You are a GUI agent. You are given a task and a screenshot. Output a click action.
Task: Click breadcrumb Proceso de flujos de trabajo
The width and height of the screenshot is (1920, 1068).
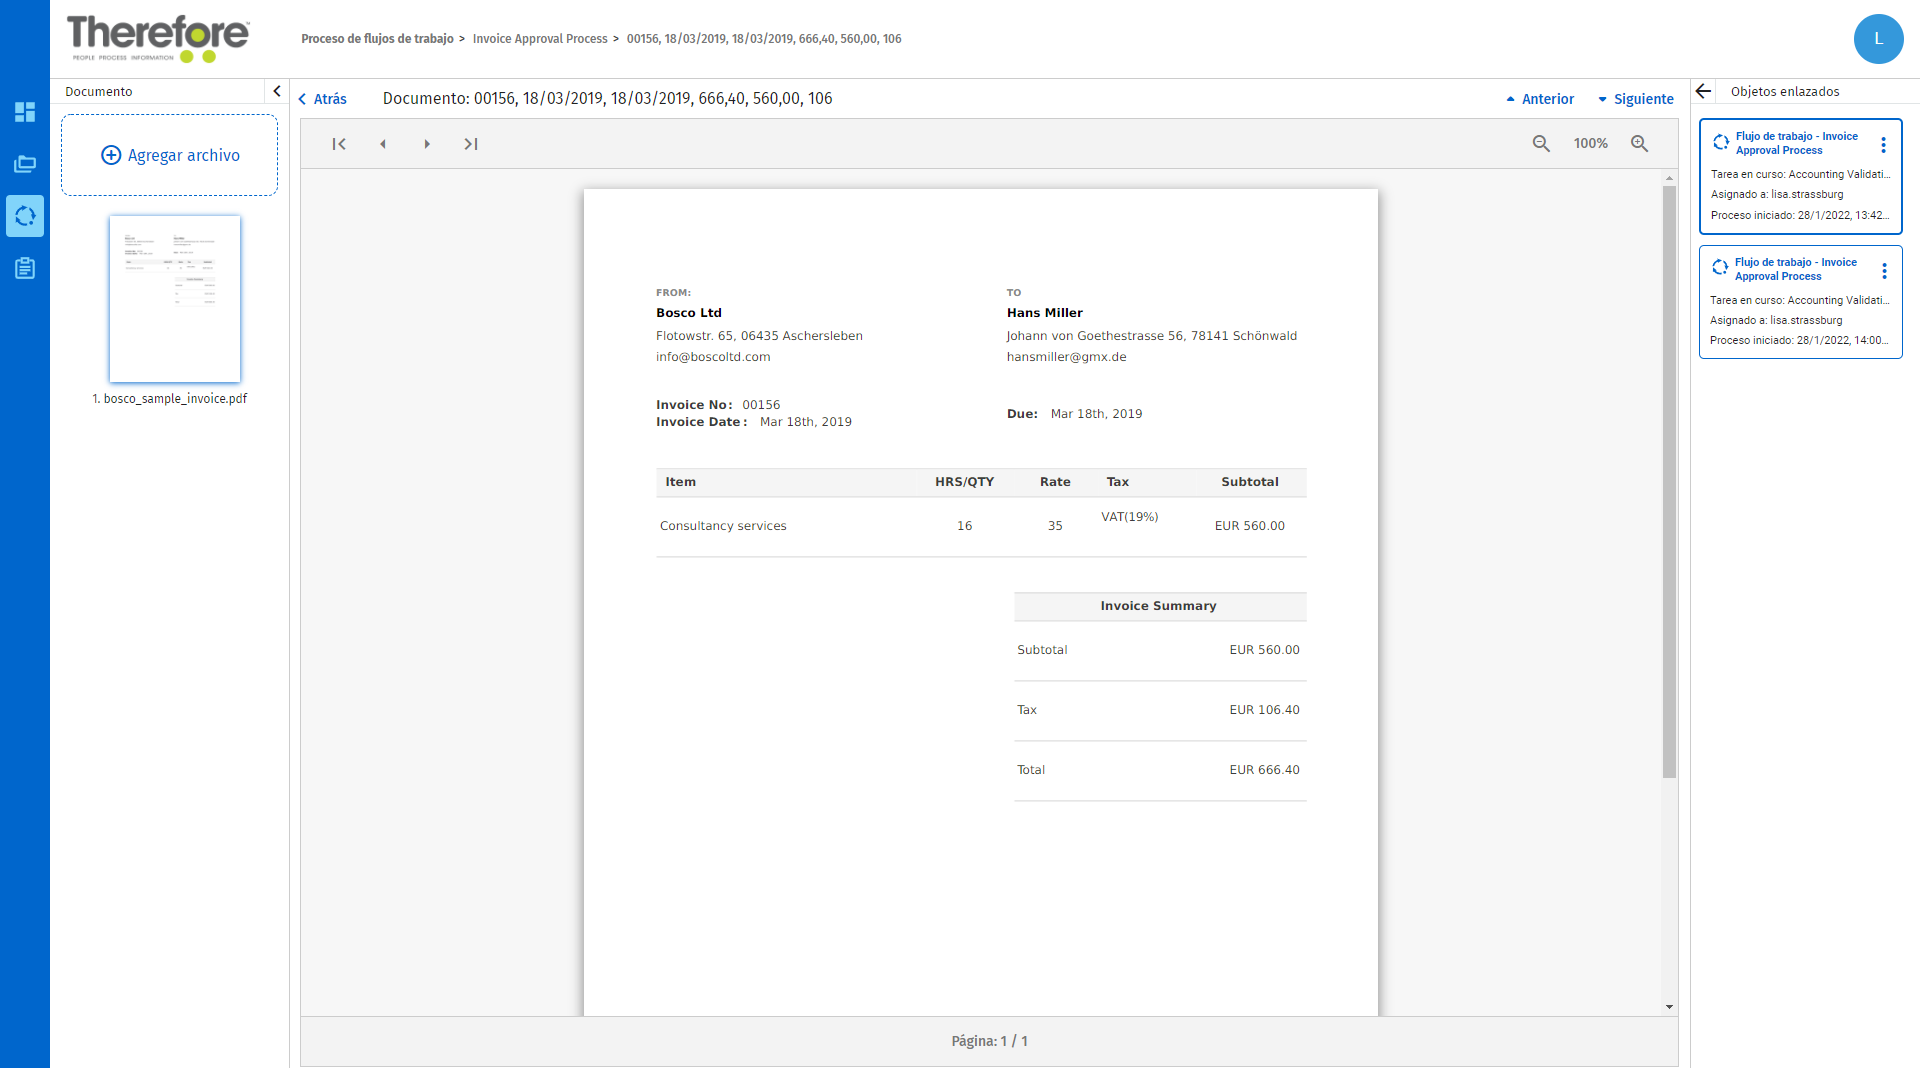(x=377, y=39)
